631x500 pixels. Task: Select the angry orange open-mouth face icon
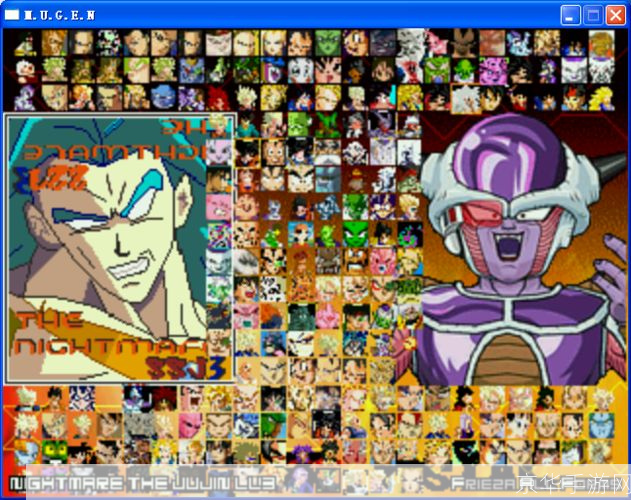point(355,262)
